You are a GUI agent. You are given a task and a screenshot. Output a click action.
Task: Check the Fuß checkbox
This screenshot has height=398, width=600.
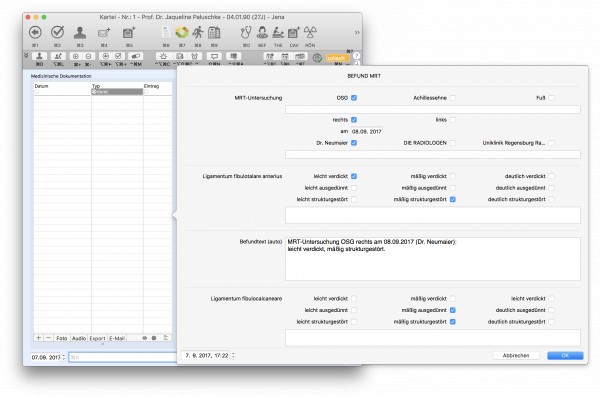click(x=551, y=98)
